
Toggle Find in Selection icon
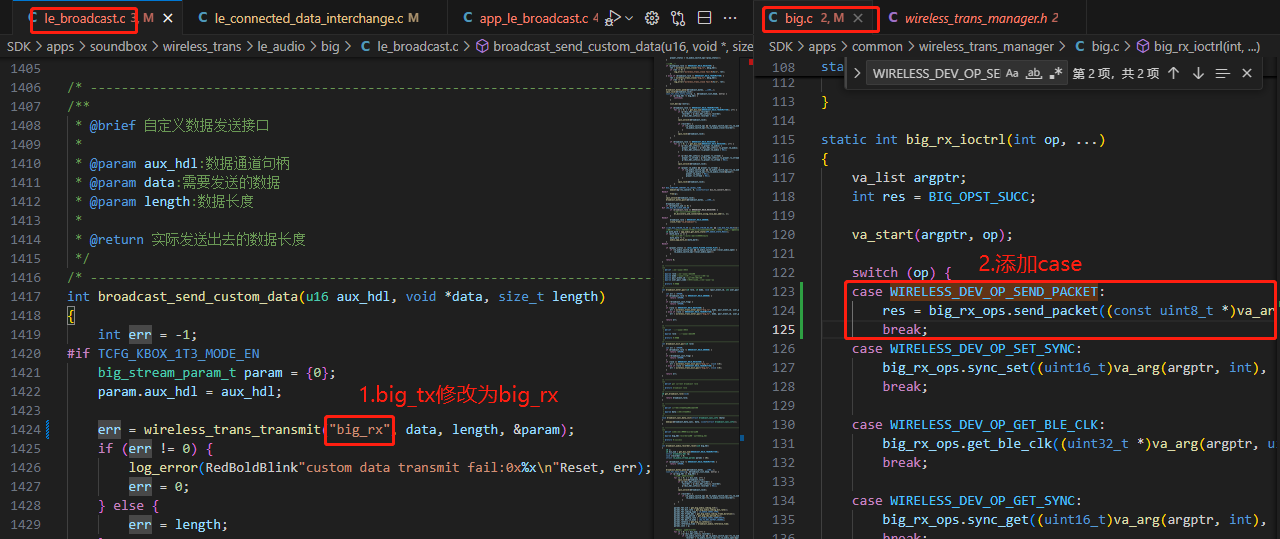1222,73
